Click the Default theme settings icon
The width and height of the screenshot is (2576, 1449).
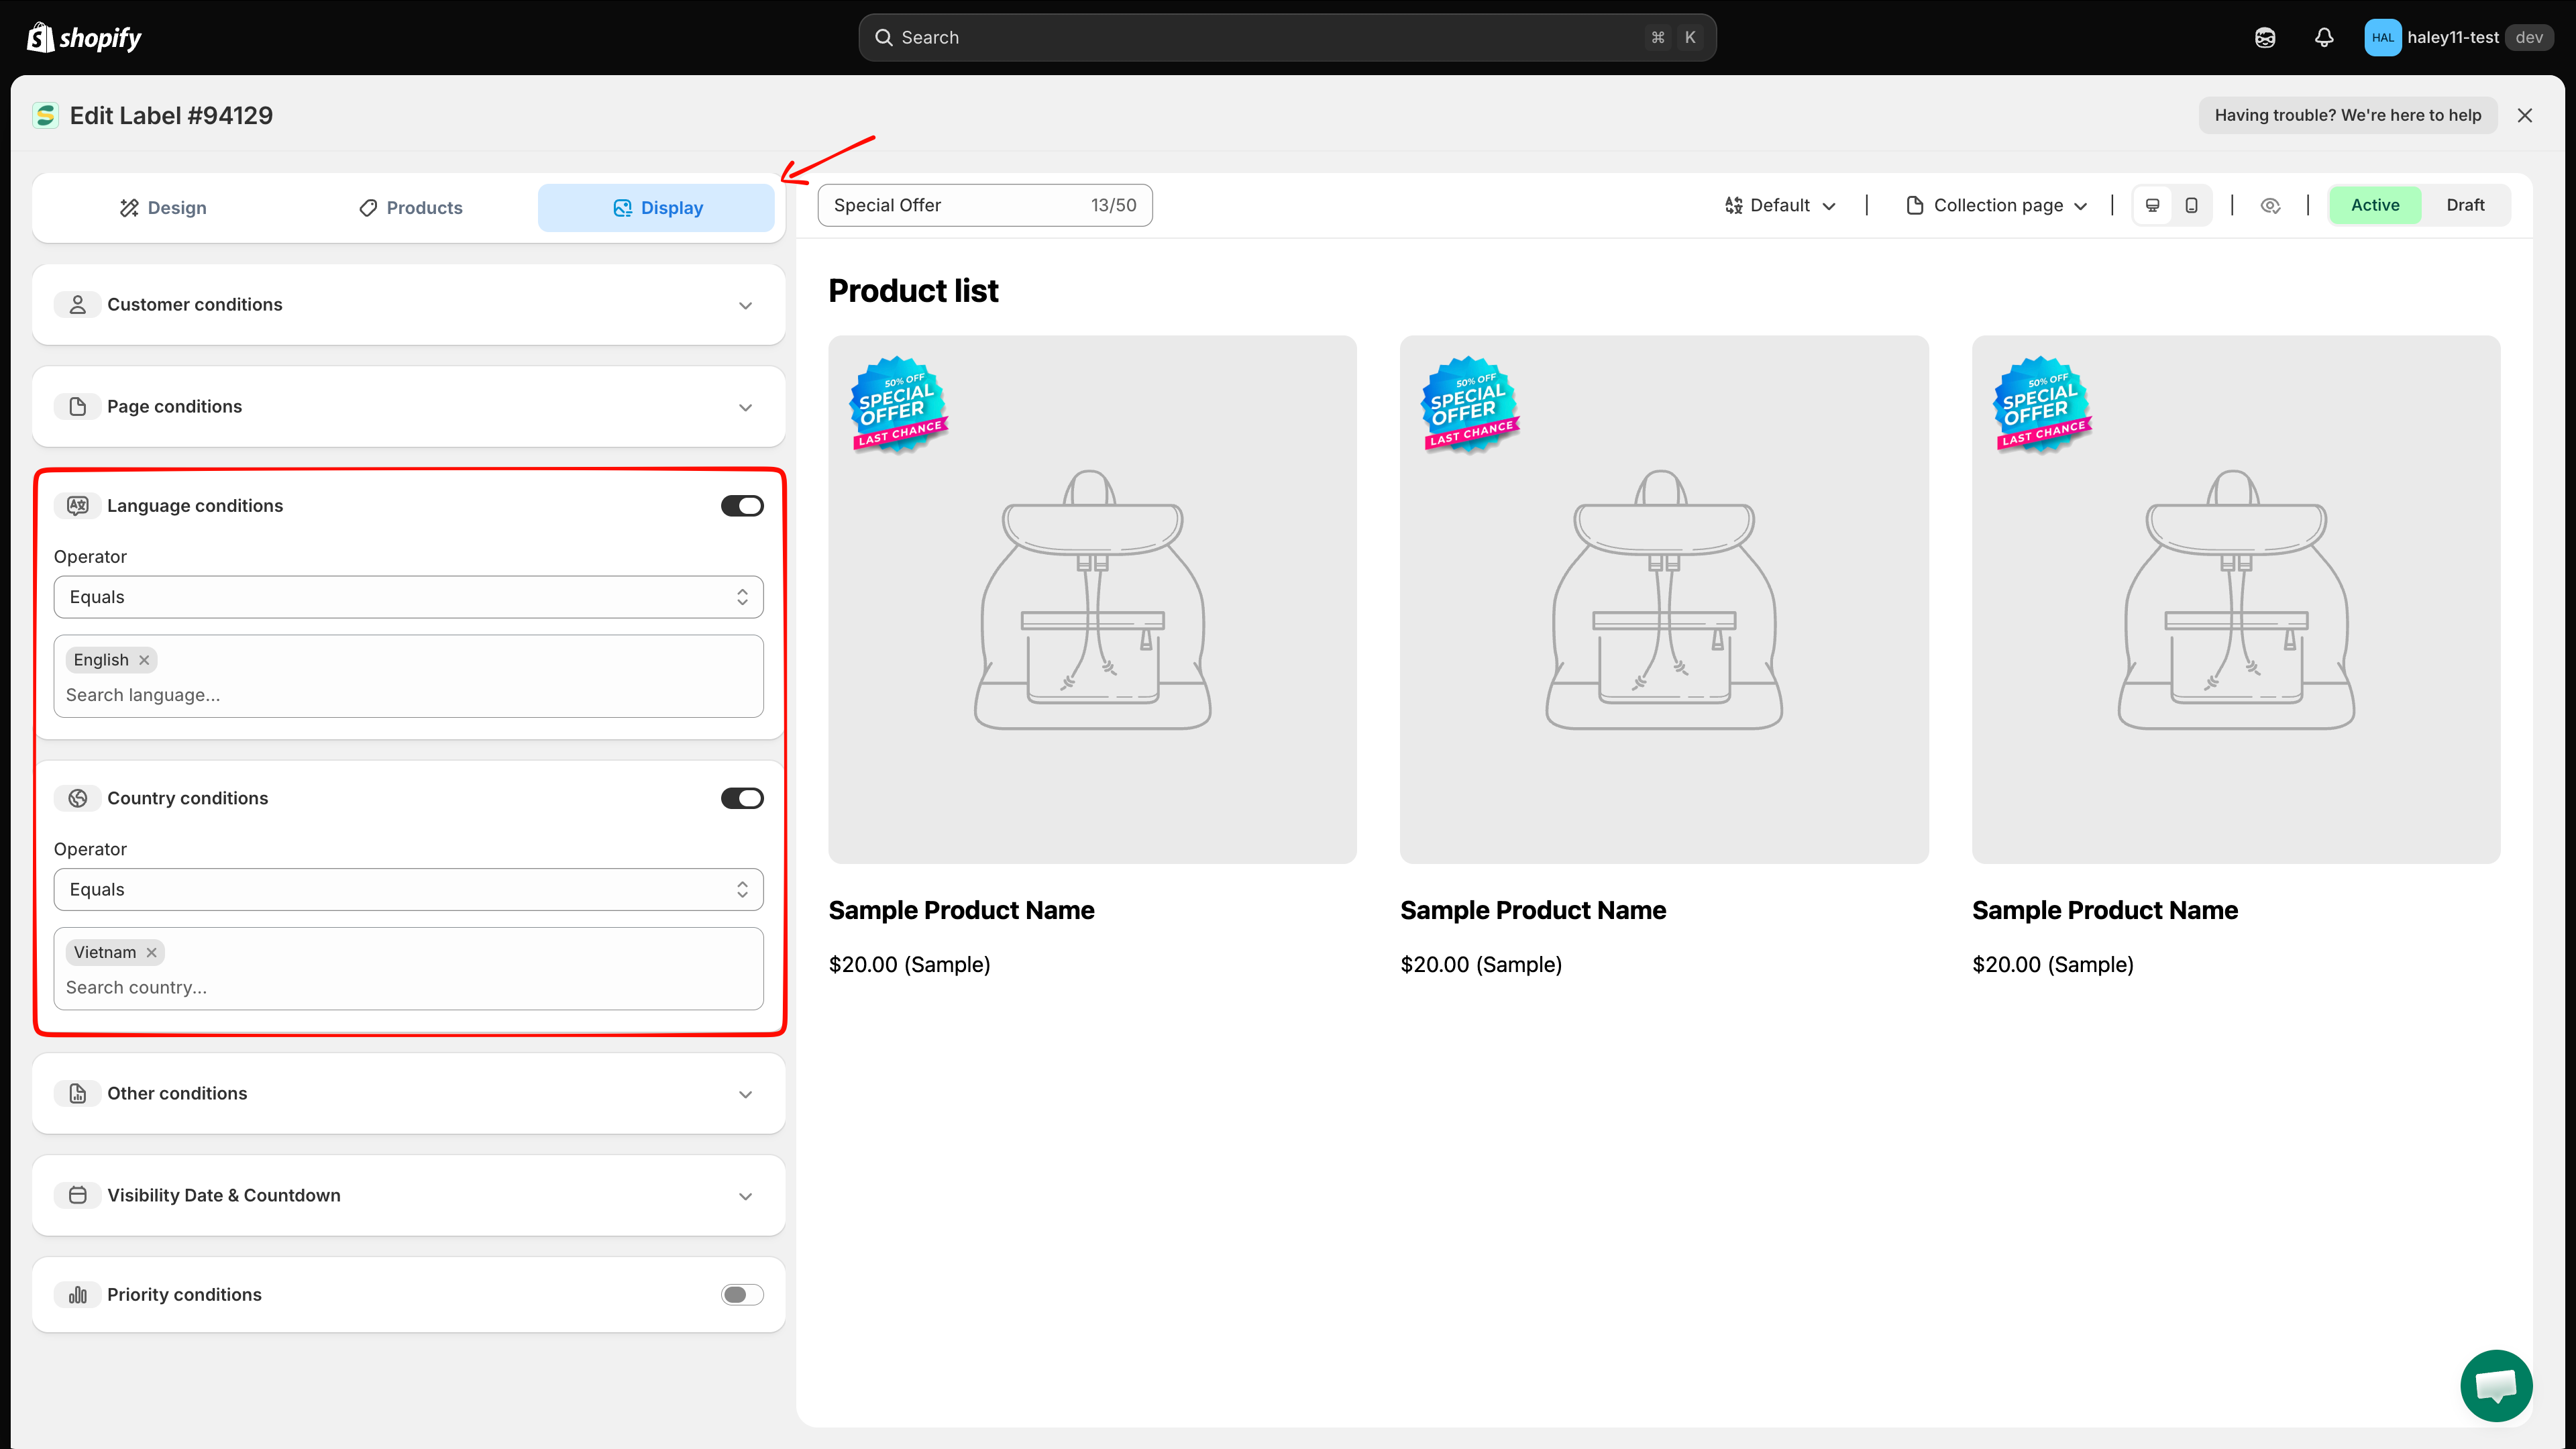coord(1734,205)
